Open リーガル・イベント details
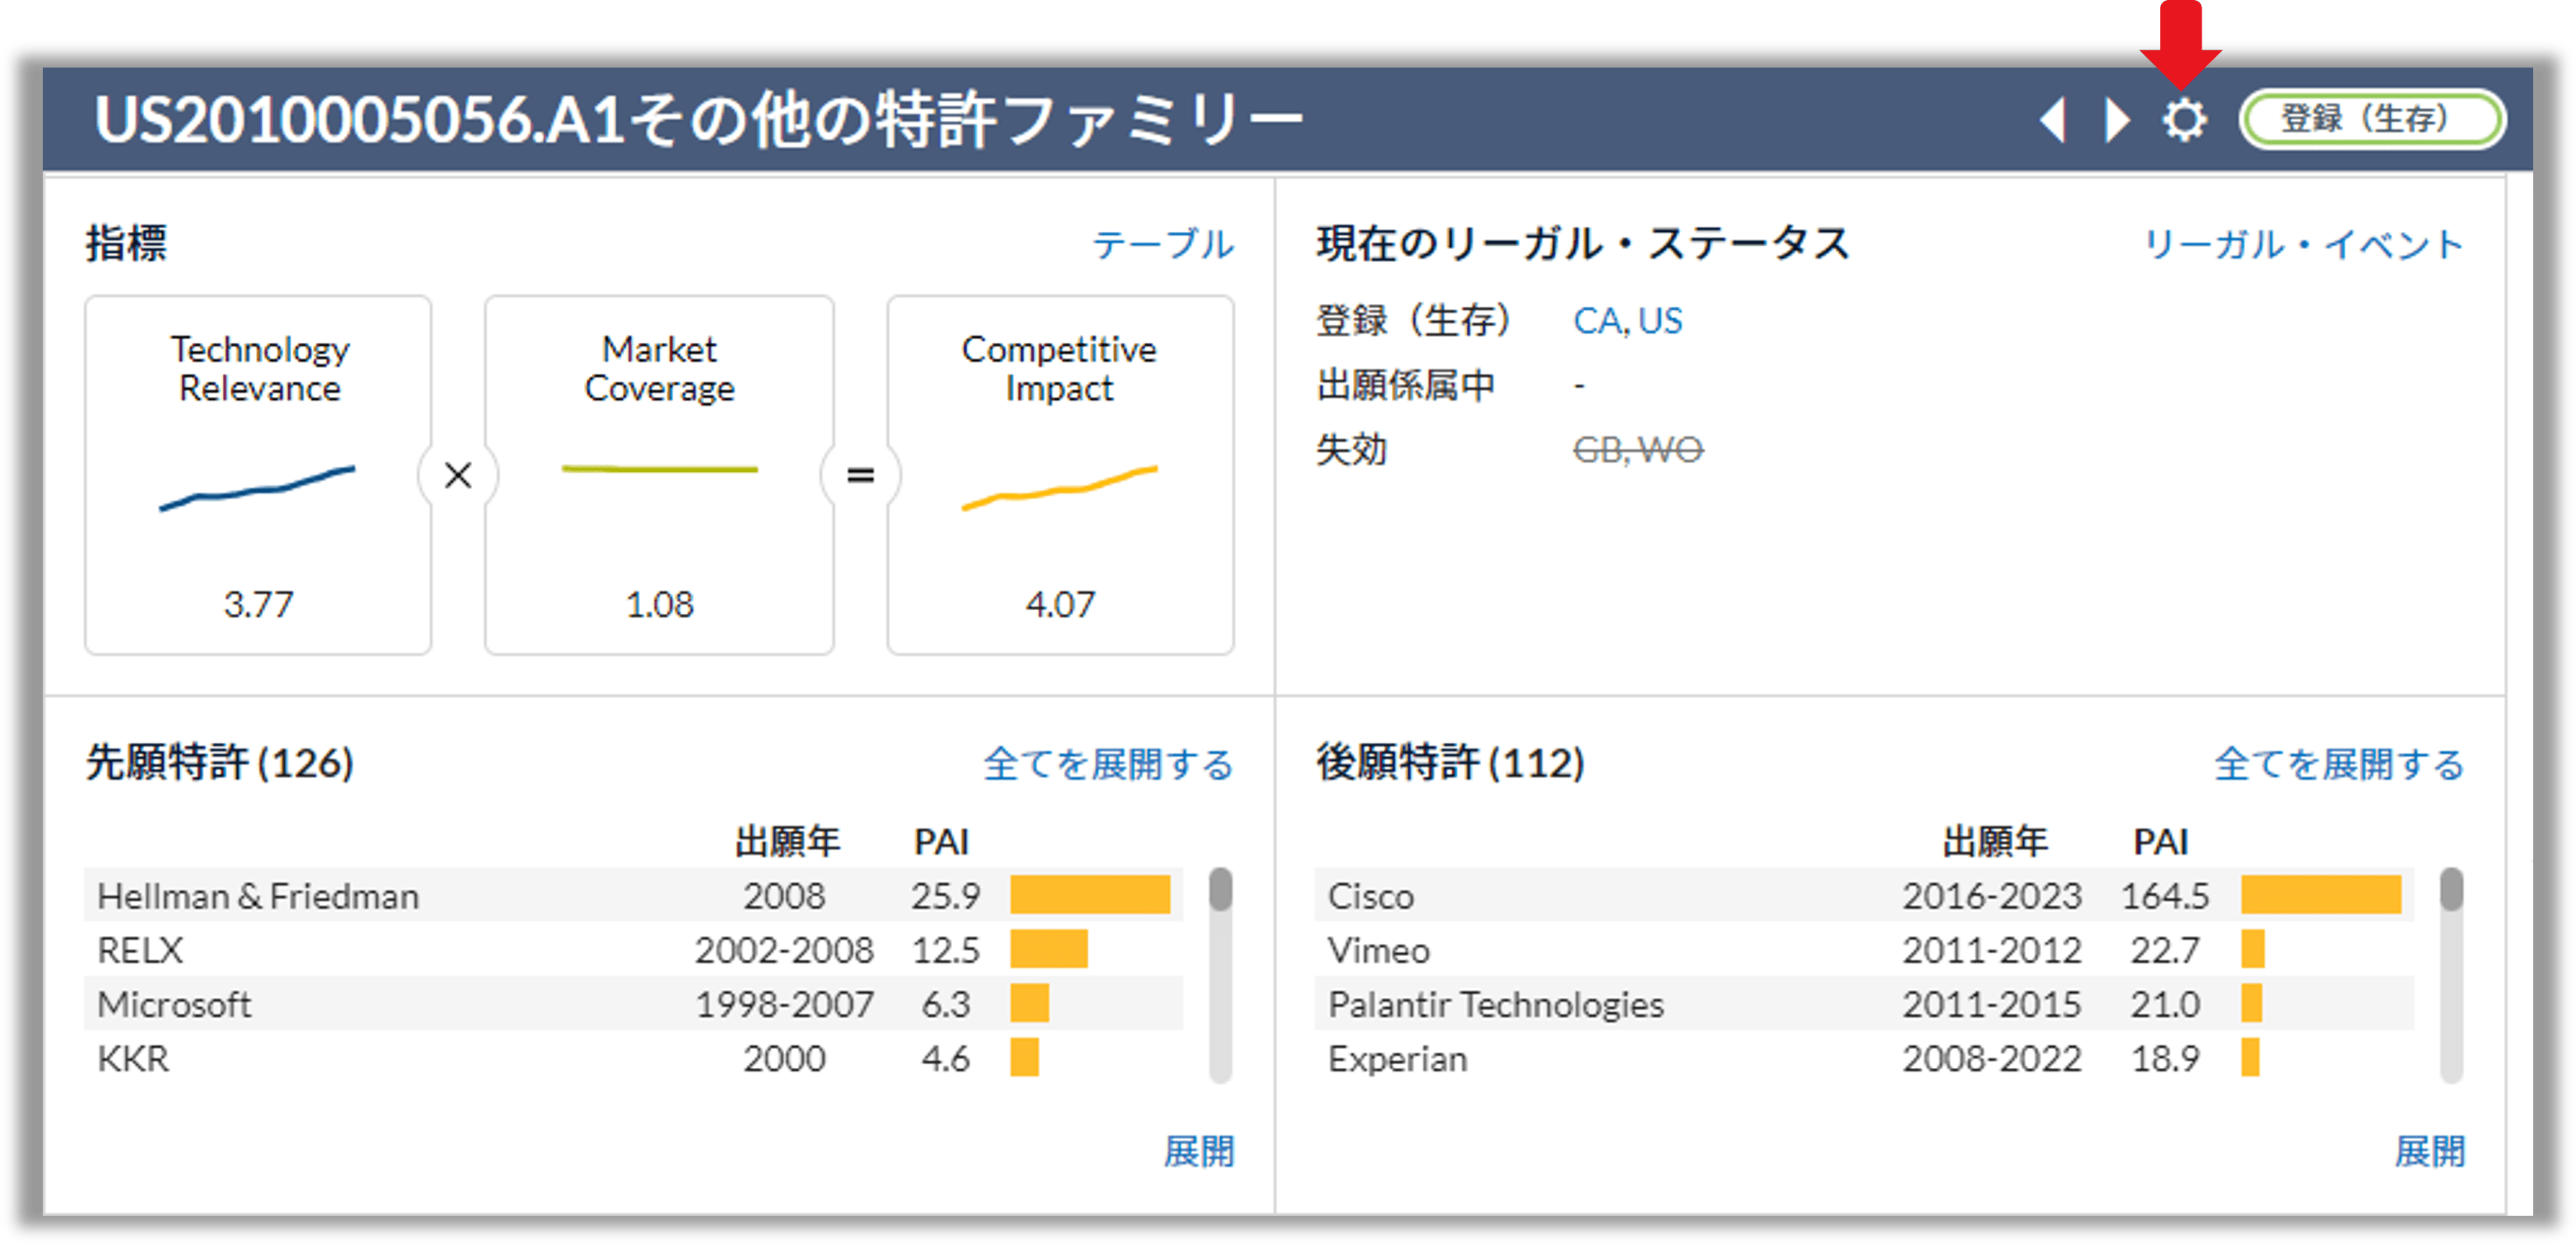Screen dimensions: 2576x1245 [2303, 243]
